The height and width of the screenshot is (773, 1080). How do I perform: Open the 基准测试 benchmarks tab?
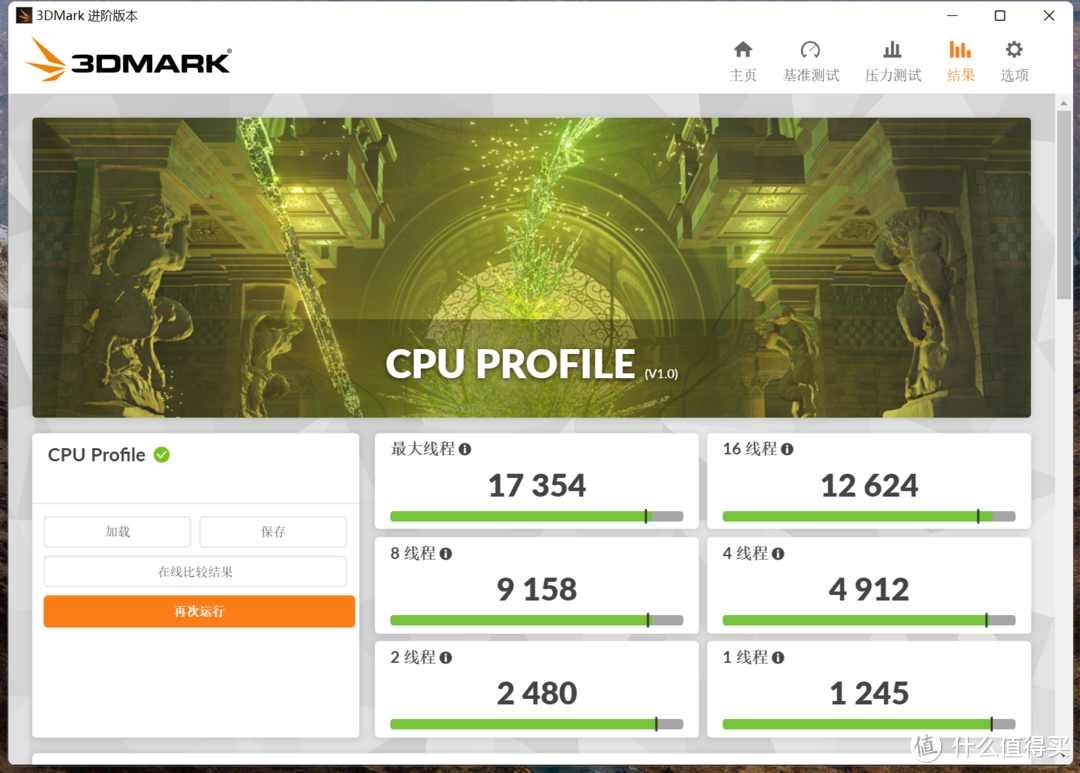point(811,61)
